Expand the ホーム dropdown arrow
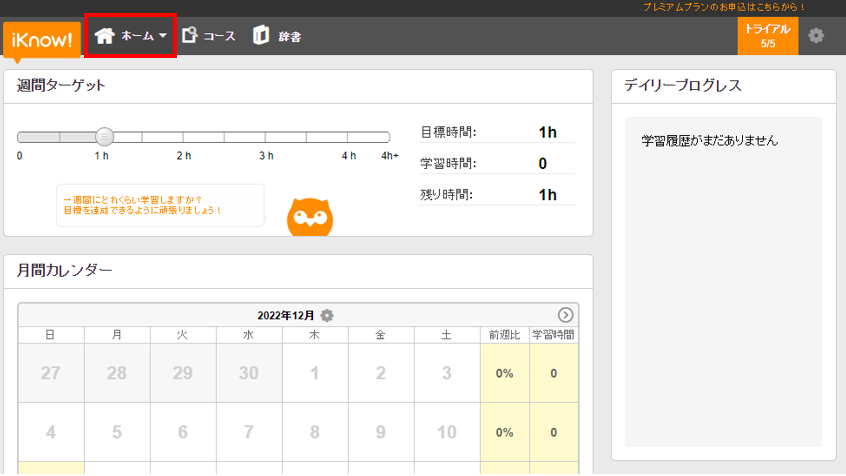Image resolution: width=846 pixels, height=476 pixels. 163,36
